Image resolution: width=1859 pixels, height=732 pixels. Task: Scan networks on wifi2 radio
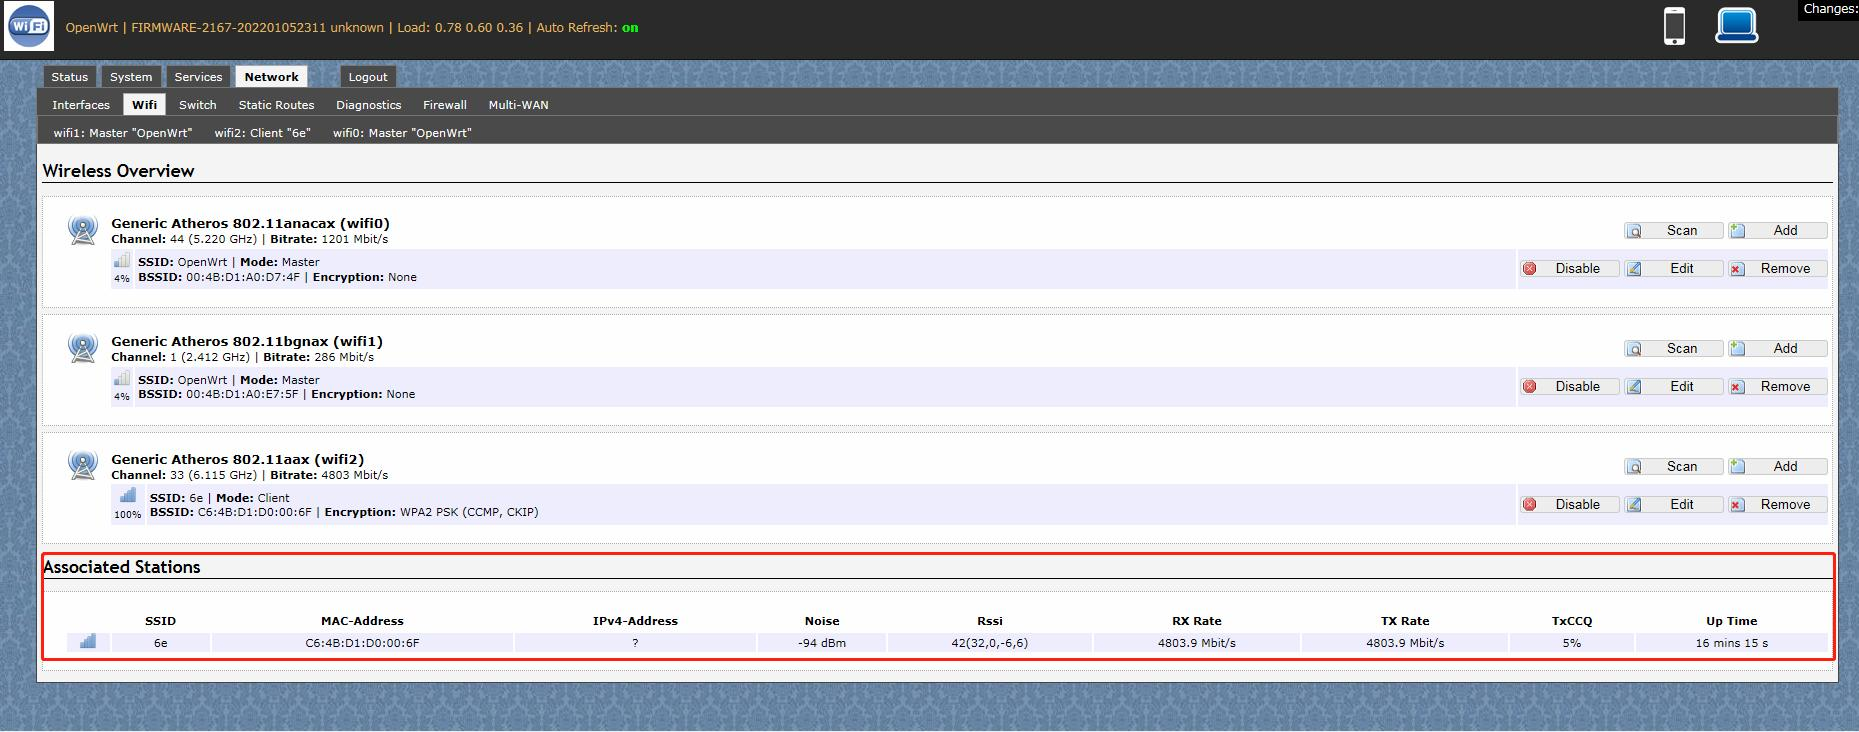coord(1673,467)
